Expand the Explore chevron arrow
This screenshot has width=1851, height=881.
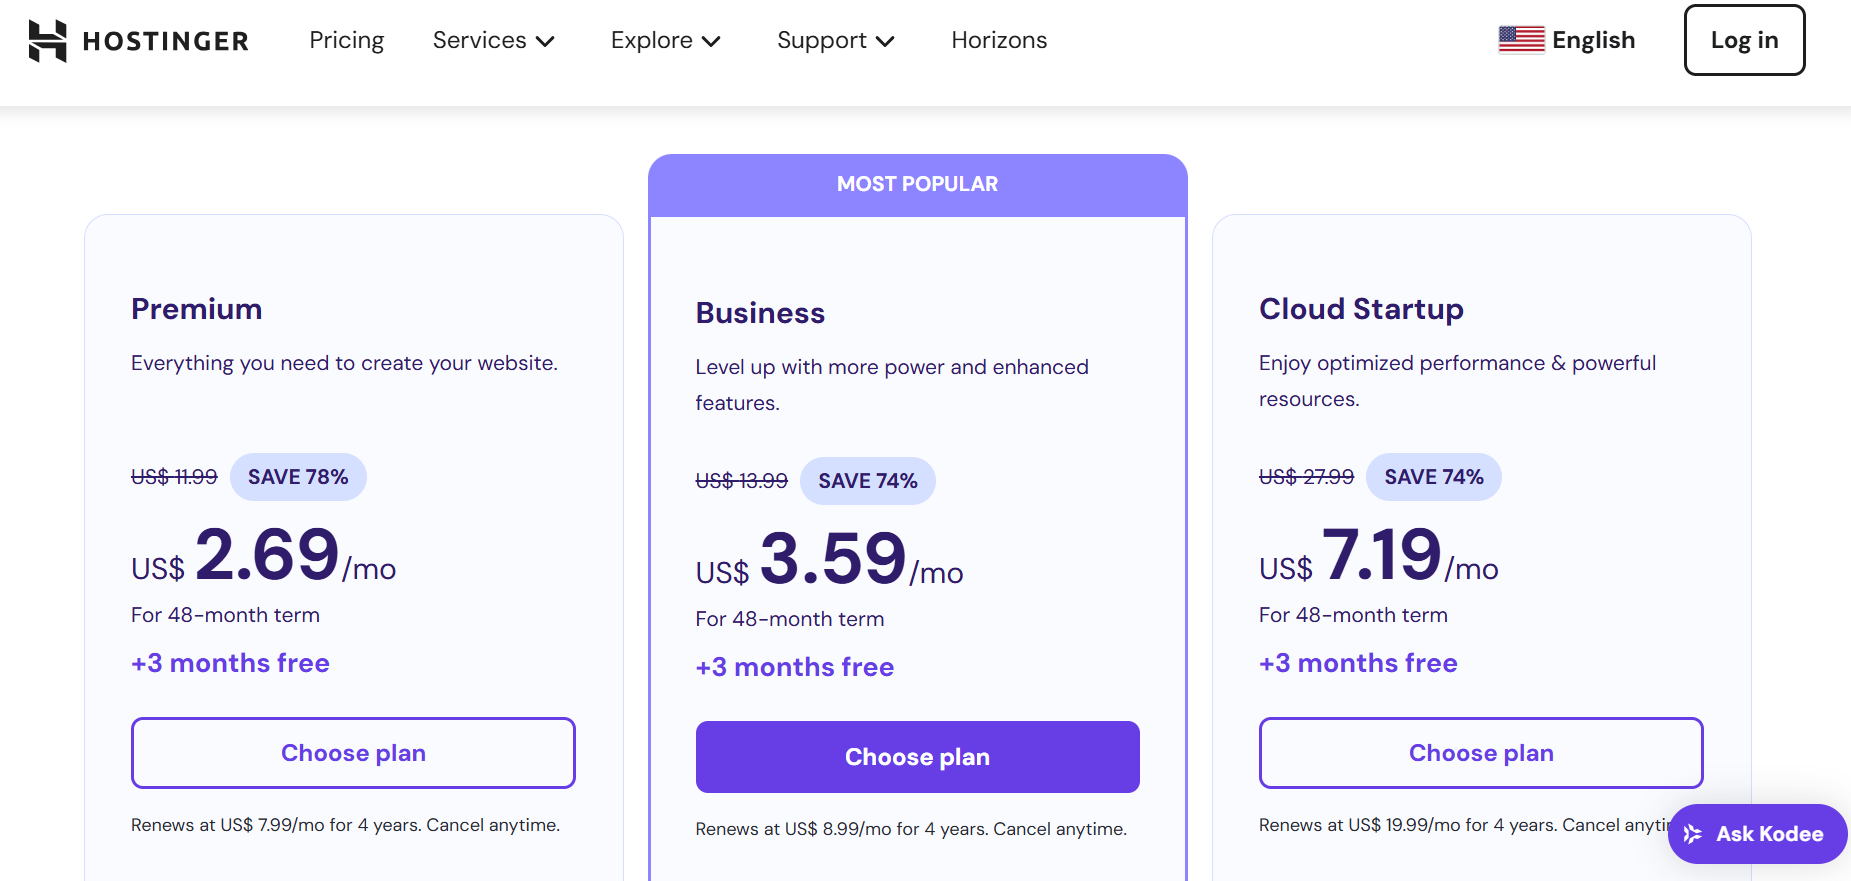click(711, 42)
